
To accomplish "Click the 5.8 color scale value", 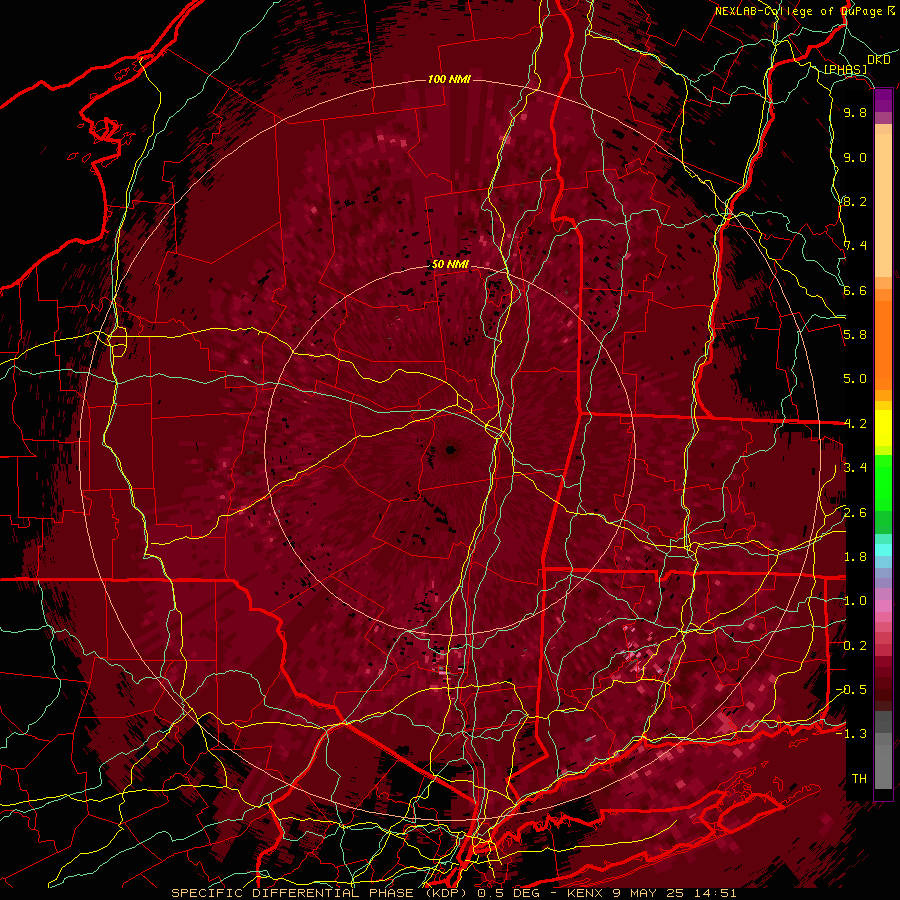I will tap(855, 335).
